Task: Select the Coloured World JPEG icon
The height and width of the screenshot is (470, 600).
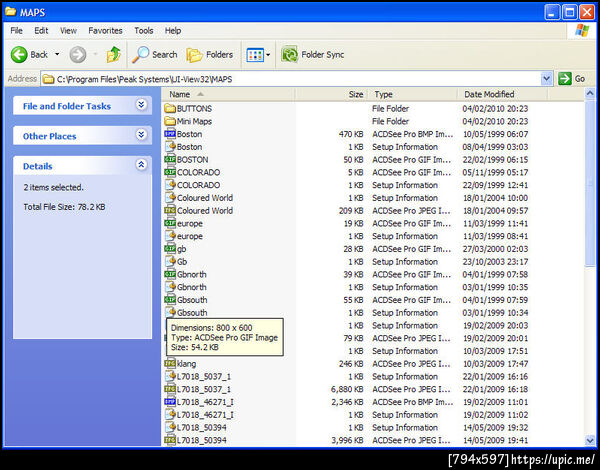Action: point(170,211)
